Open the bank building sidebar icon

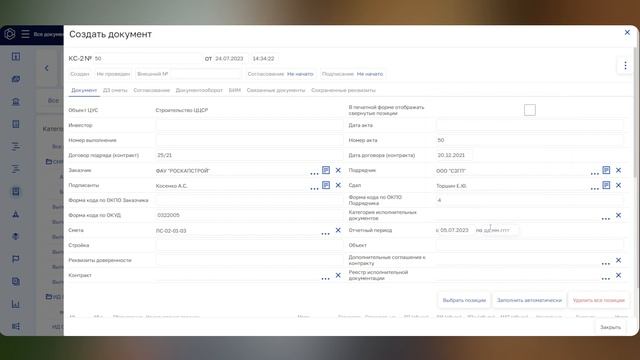16,101
